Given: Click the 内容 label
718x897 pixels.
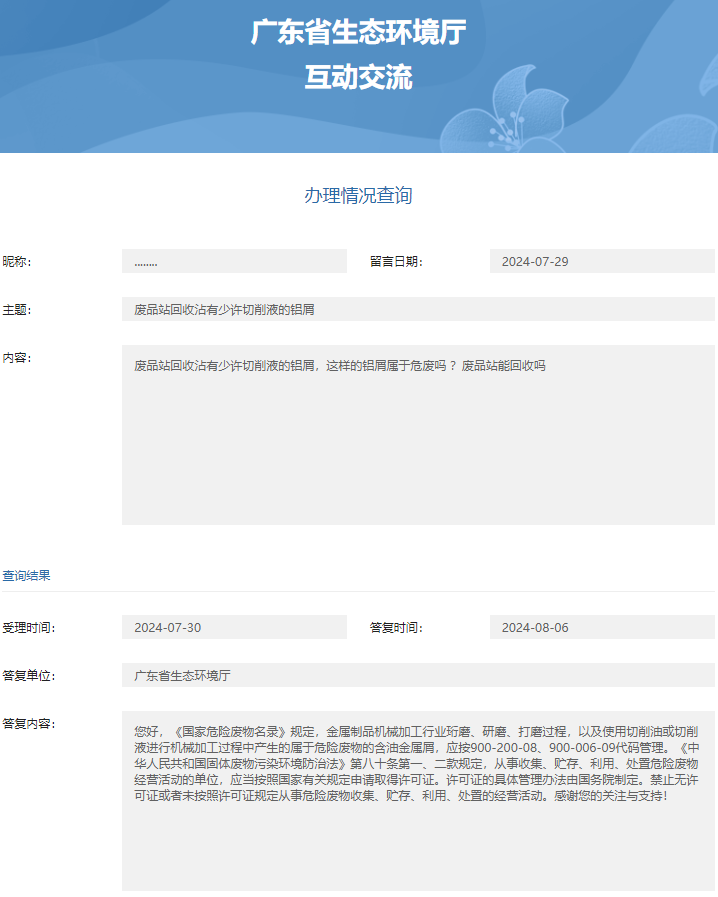Looking at the screenshot, I should [x=17, y=358].
